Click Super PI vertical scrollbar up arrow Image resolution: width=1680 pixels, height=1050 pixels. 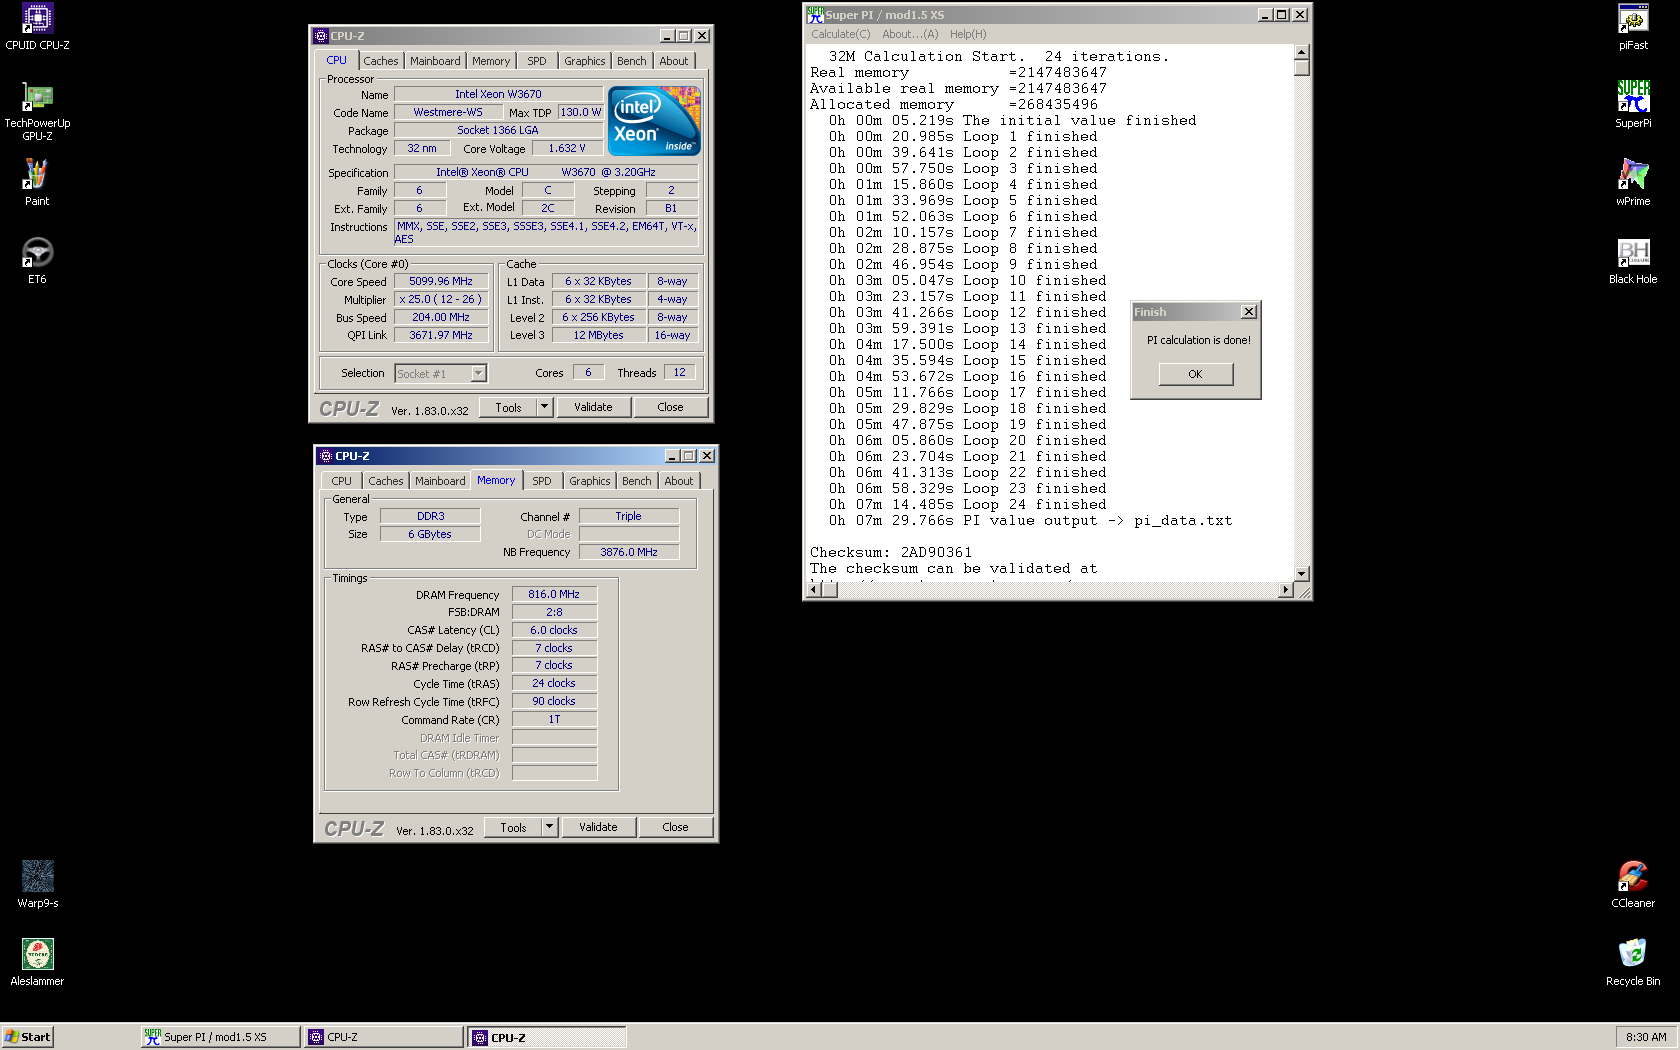point(1301,52)
